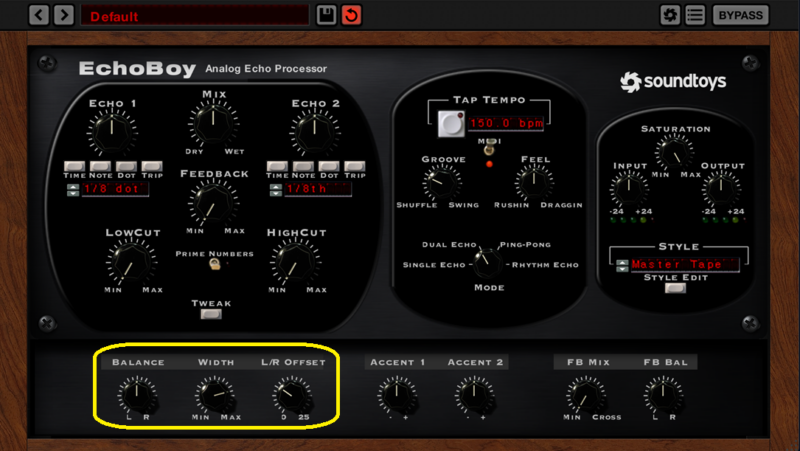Change Style Master Tape selector arrows
This screenshot has width=800, height=451.
(x=622, y=266)
